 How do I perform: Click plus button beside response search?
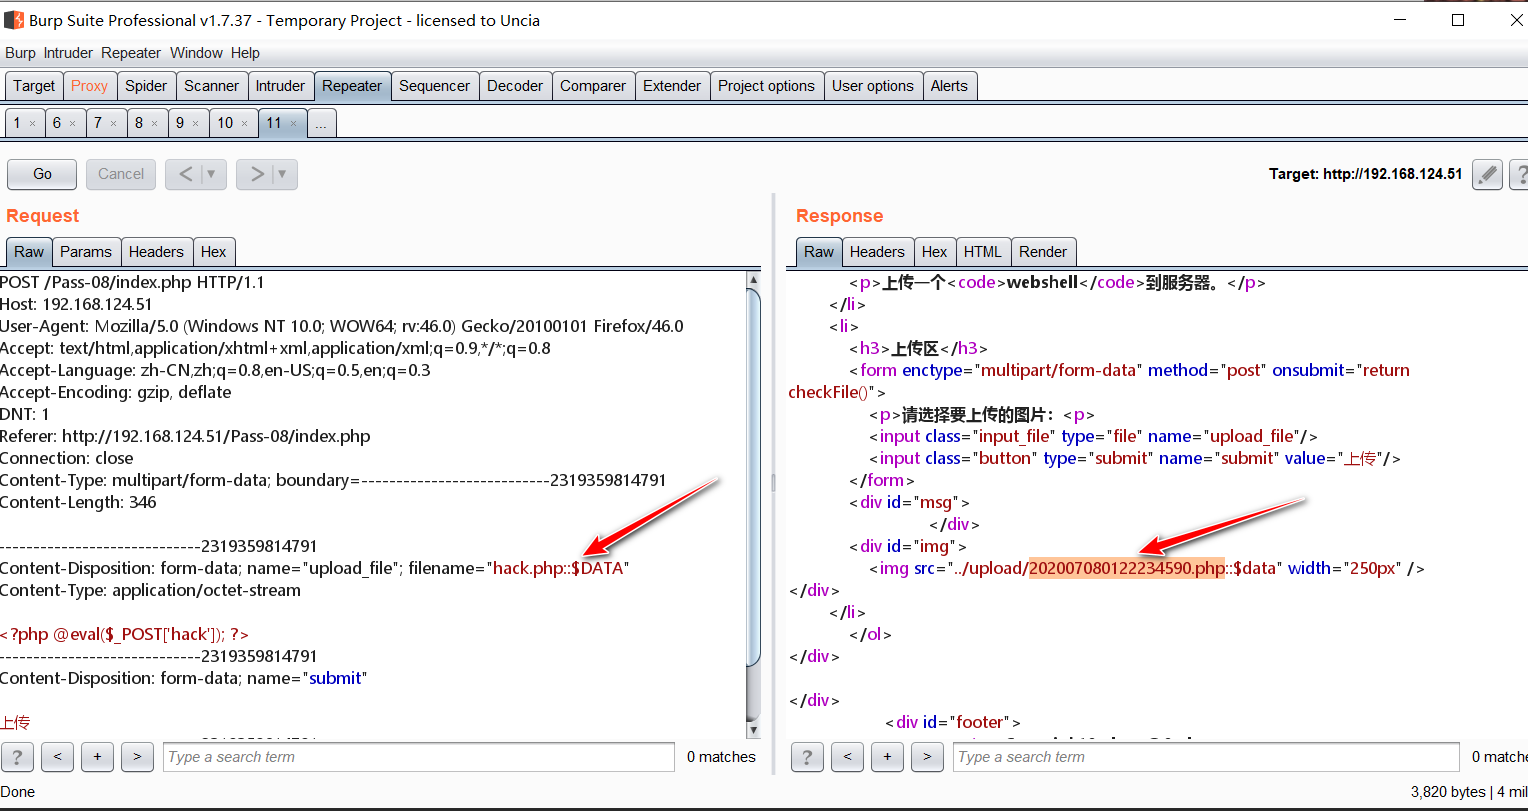click(x=887, y=757)
